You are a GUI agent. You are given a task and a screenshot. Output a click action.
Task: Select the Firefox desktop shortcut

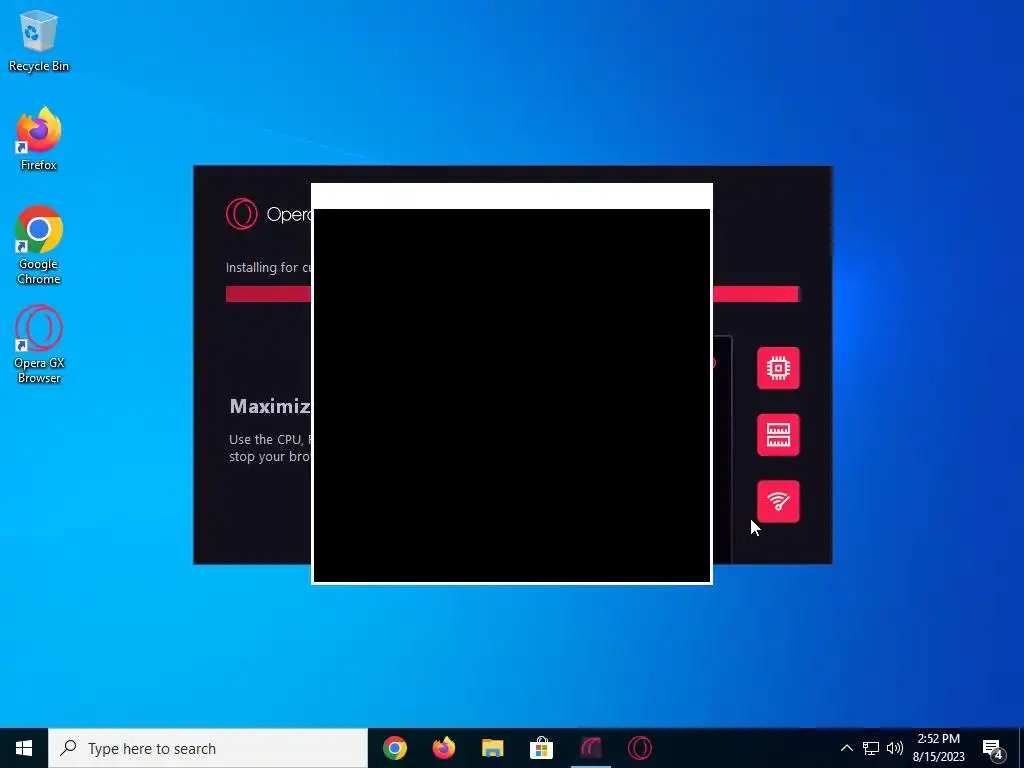[39, 139]
